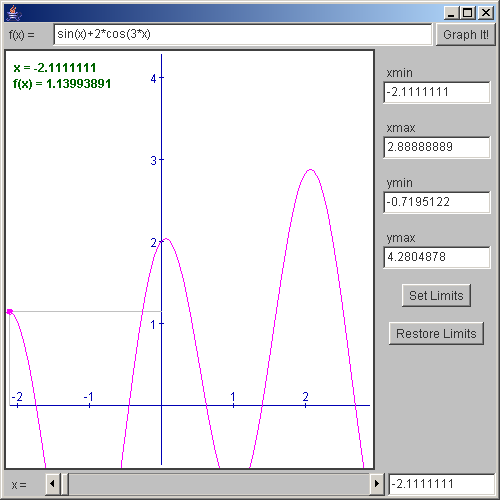Screen dimensions: 500x500
Task: Click the x value field at the bottom
Action: click(442, 484)
